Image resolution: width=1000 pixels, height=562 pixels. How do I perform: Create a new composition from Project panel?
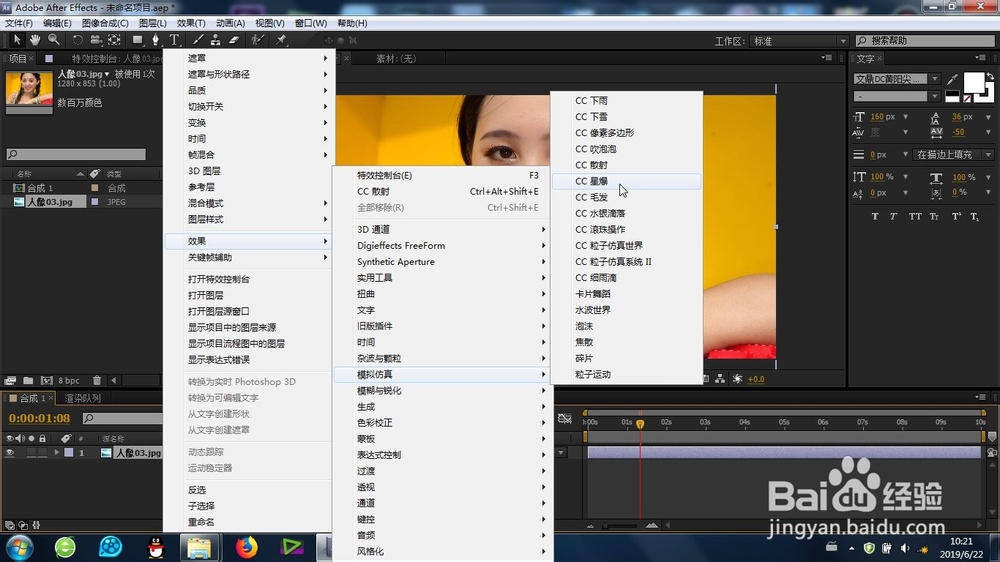[47, 380]
